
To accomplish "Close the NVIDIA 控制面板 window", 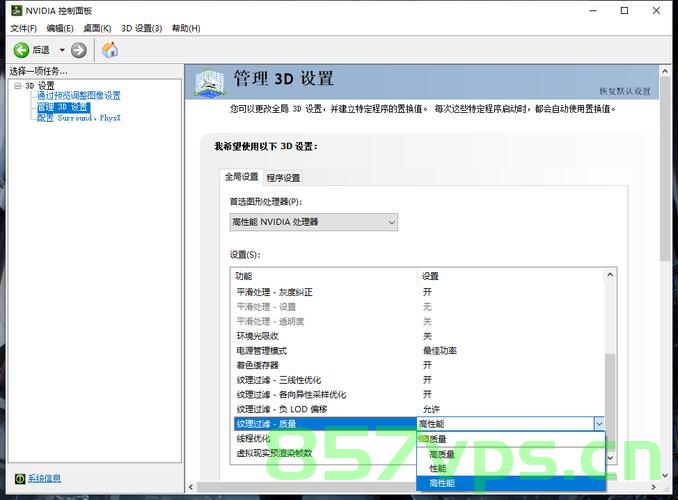I will pos(656,10).
